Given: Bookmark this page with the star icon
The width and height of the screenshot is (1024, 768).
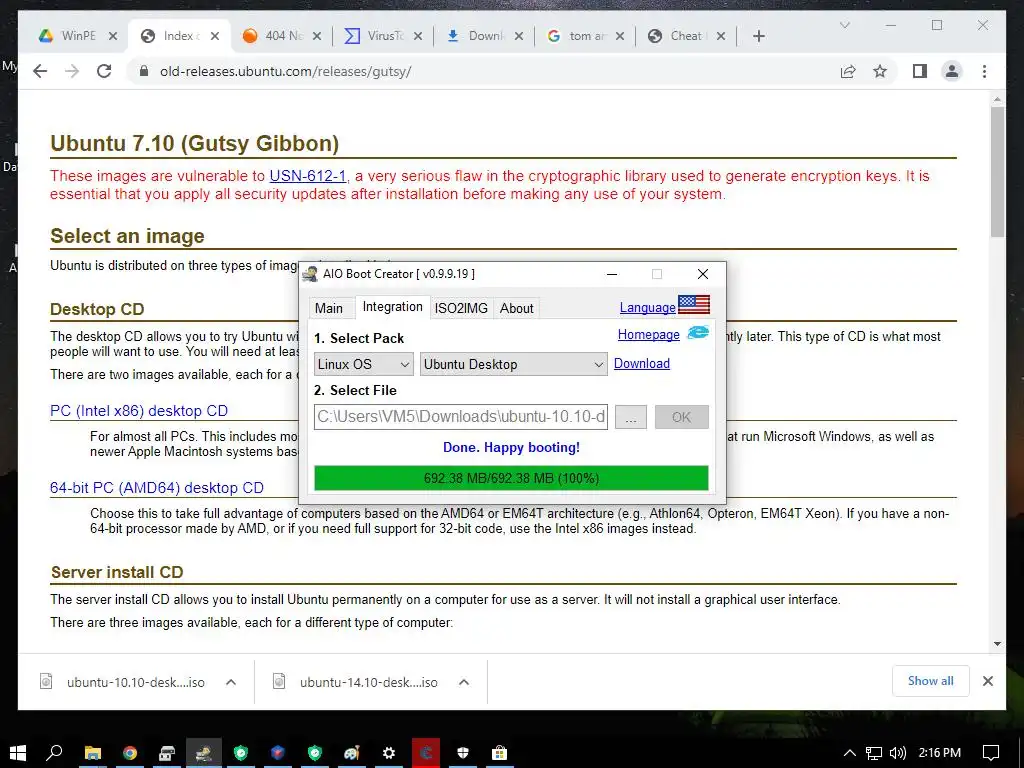Looking at the screenshot, I should point(880,71).
